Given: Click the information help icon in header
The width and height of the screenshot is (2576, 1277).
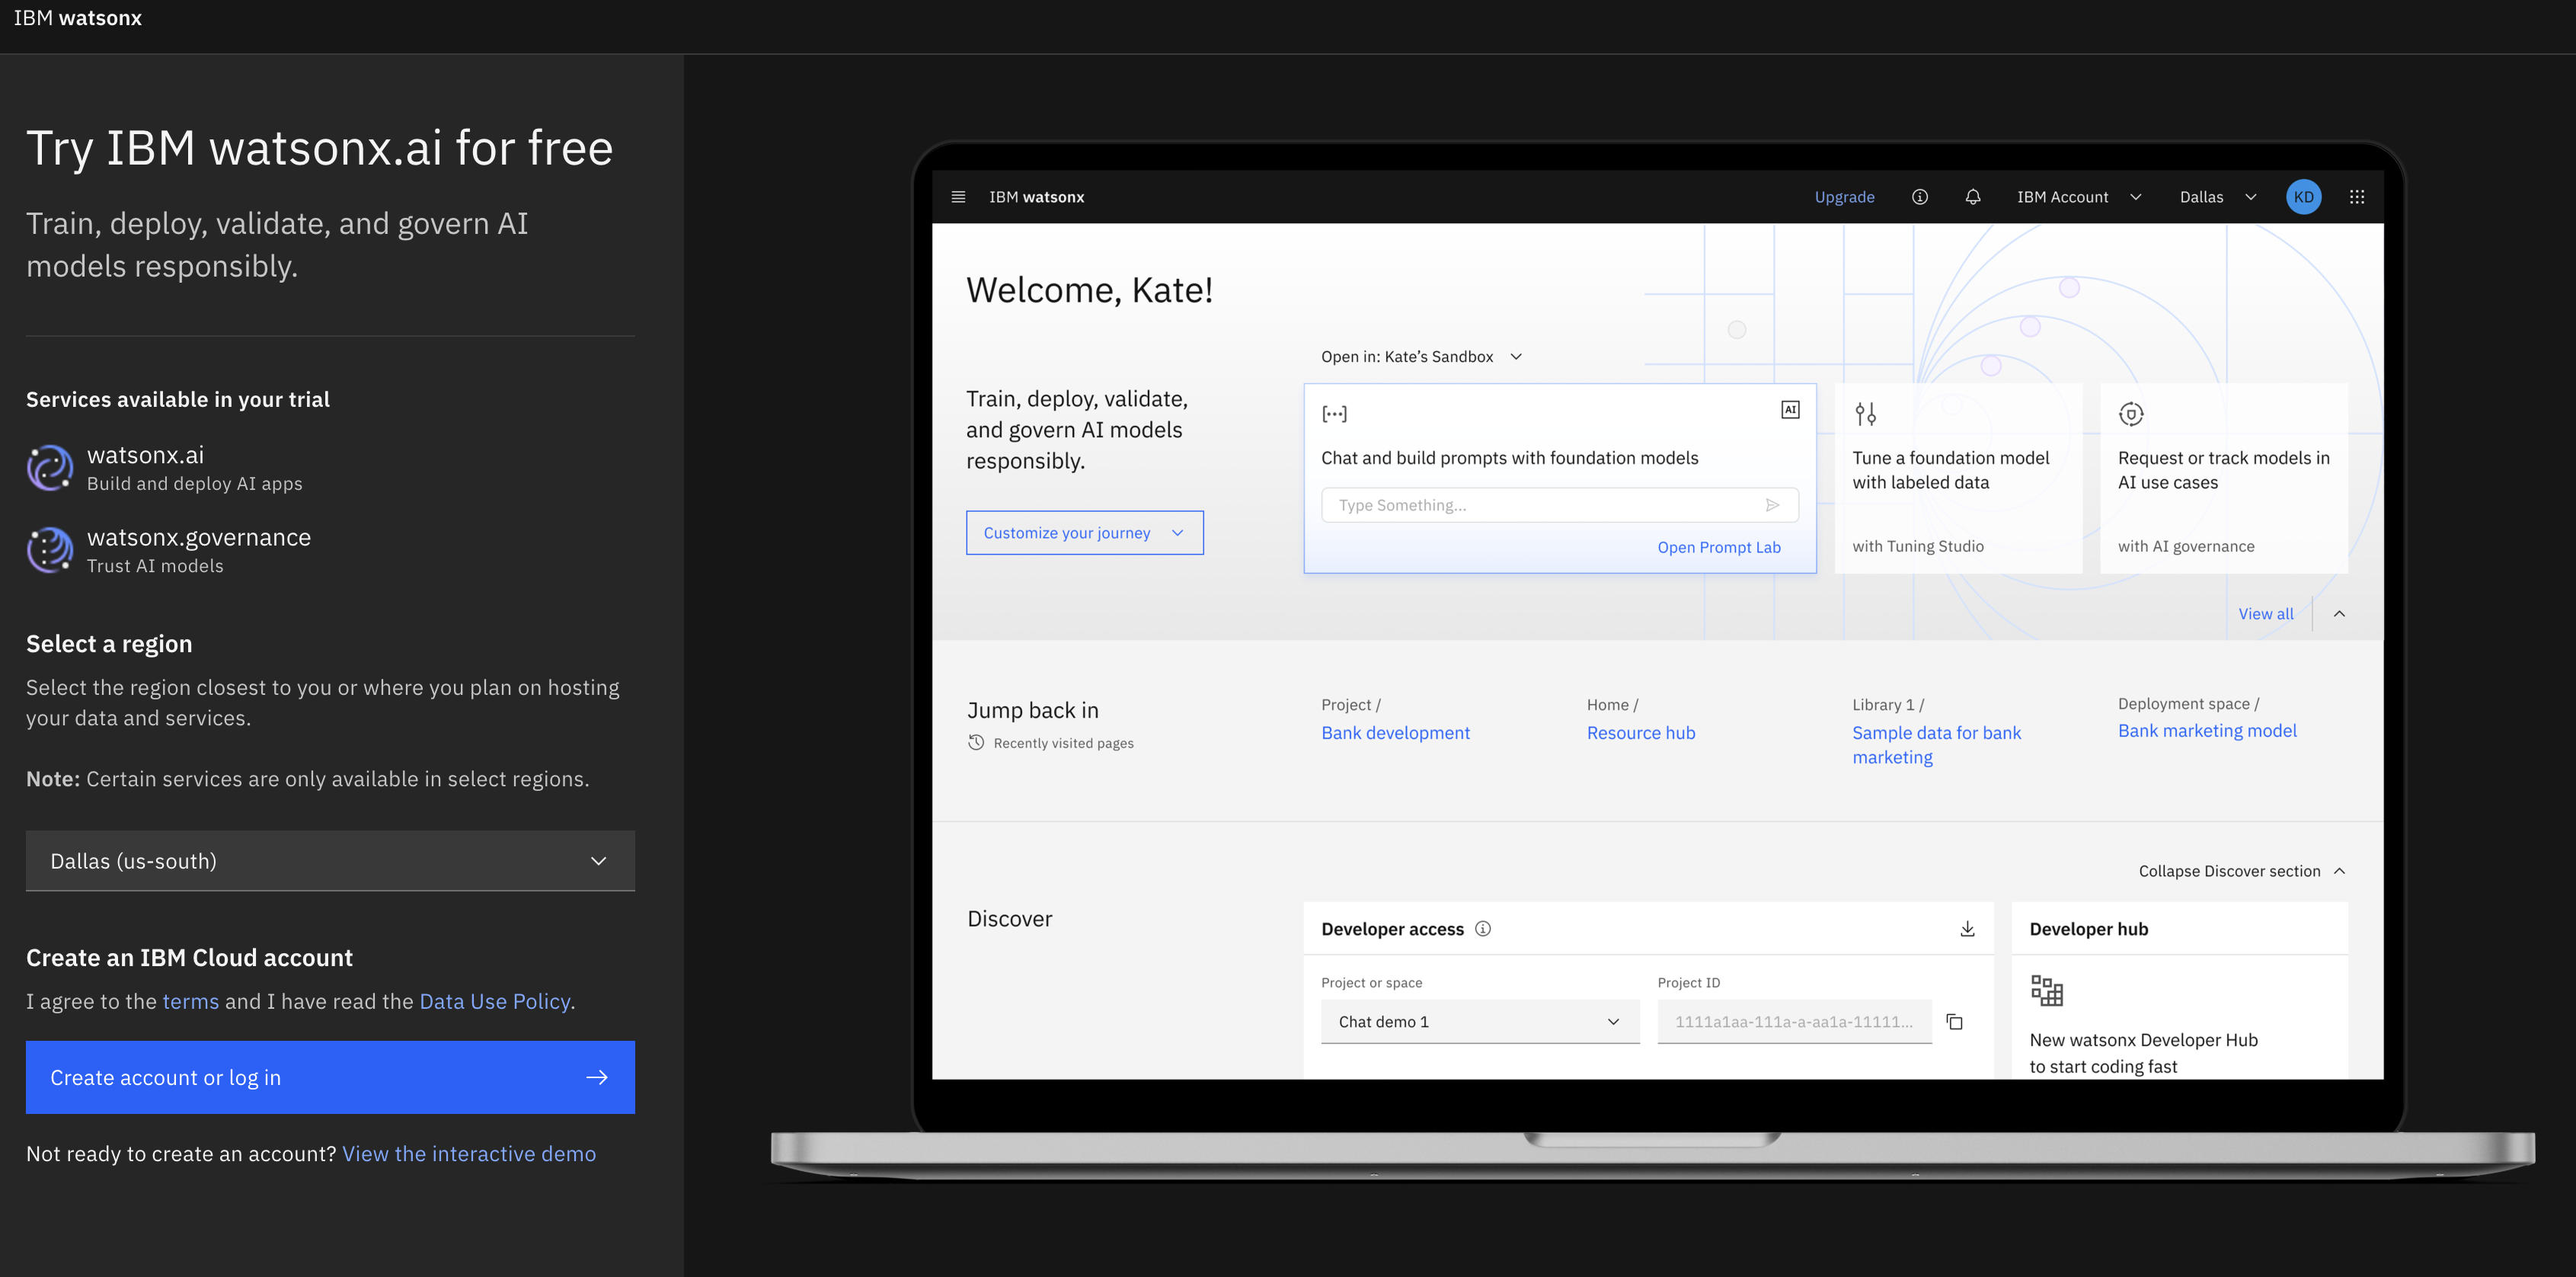Looking at the screenshot, I should coord(1919,197).
